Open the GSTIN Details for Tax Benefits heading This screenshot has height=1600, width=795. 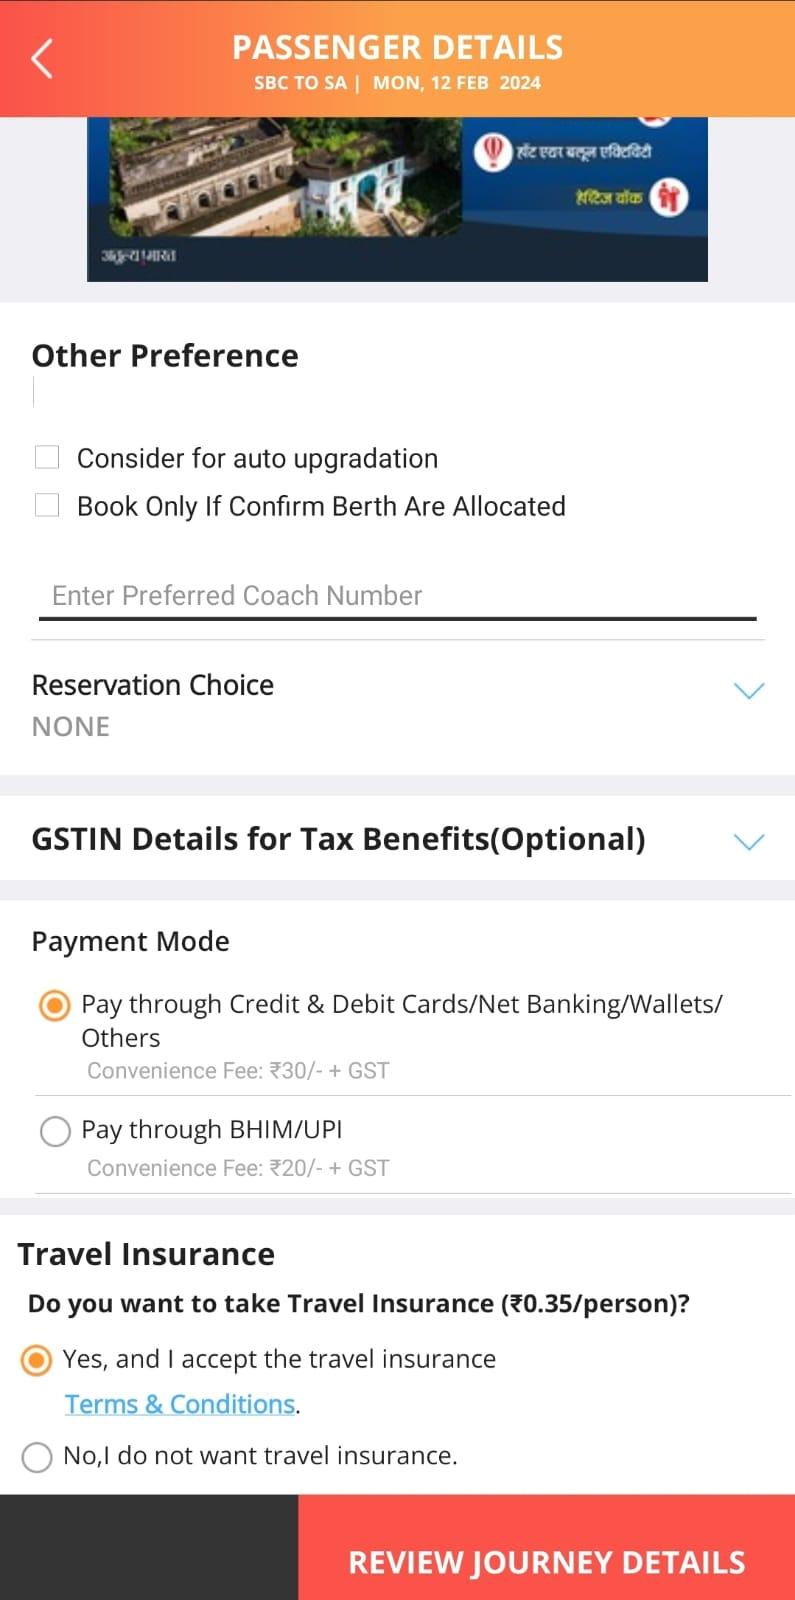338,839
